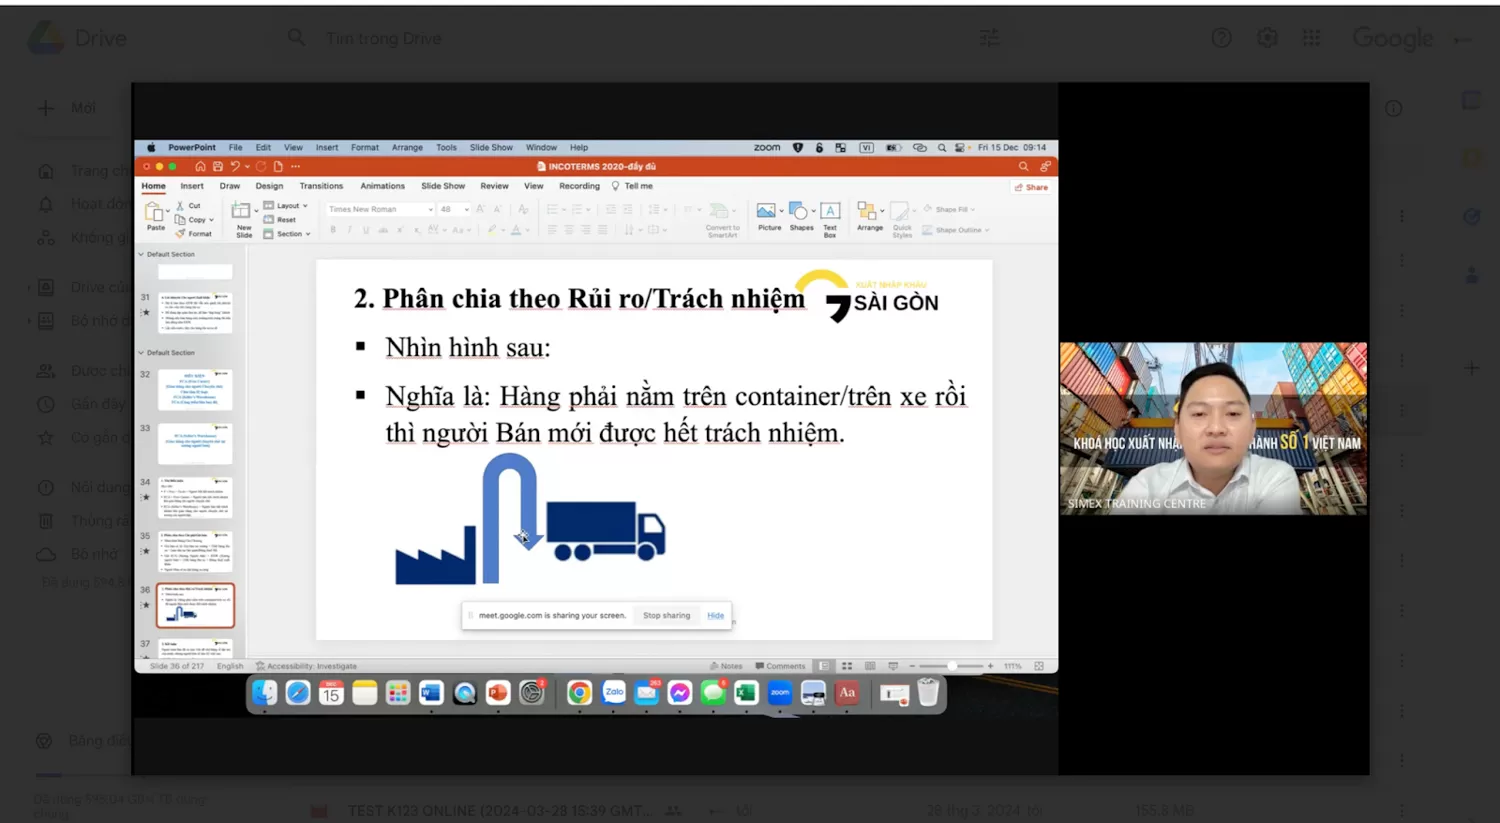Toggle Bold formatting in ribbon
1500x823 pixels.
[333, 230]
